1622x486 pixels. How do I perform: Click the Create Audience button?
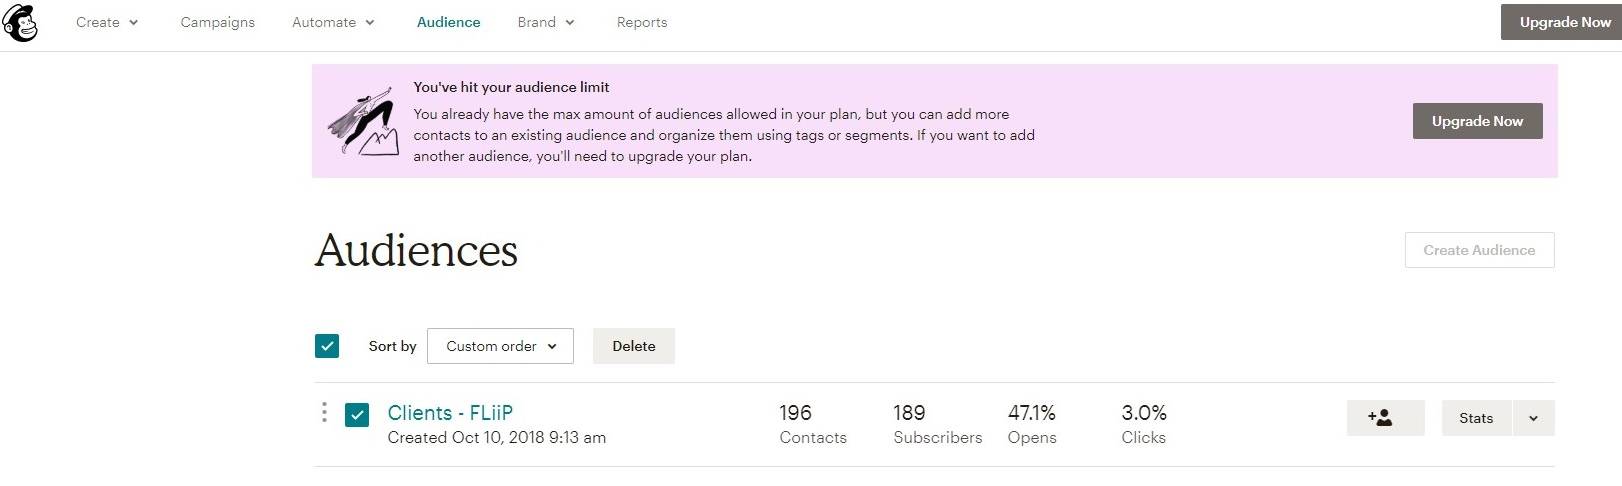click(1479, 250)
